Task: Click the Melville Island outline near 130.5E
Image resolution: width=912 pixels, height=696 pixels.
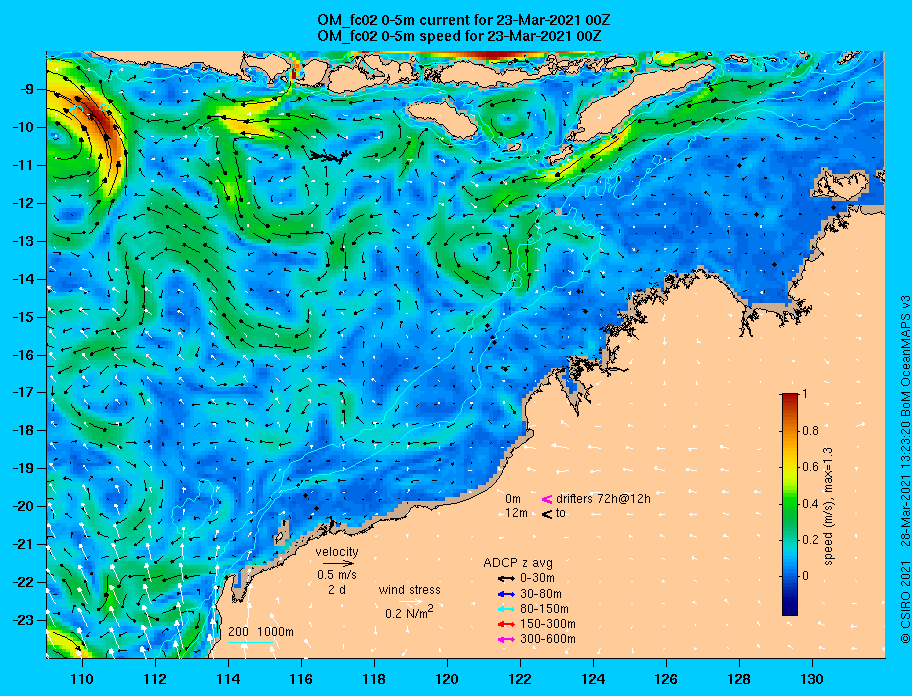Action: (840, 184)
